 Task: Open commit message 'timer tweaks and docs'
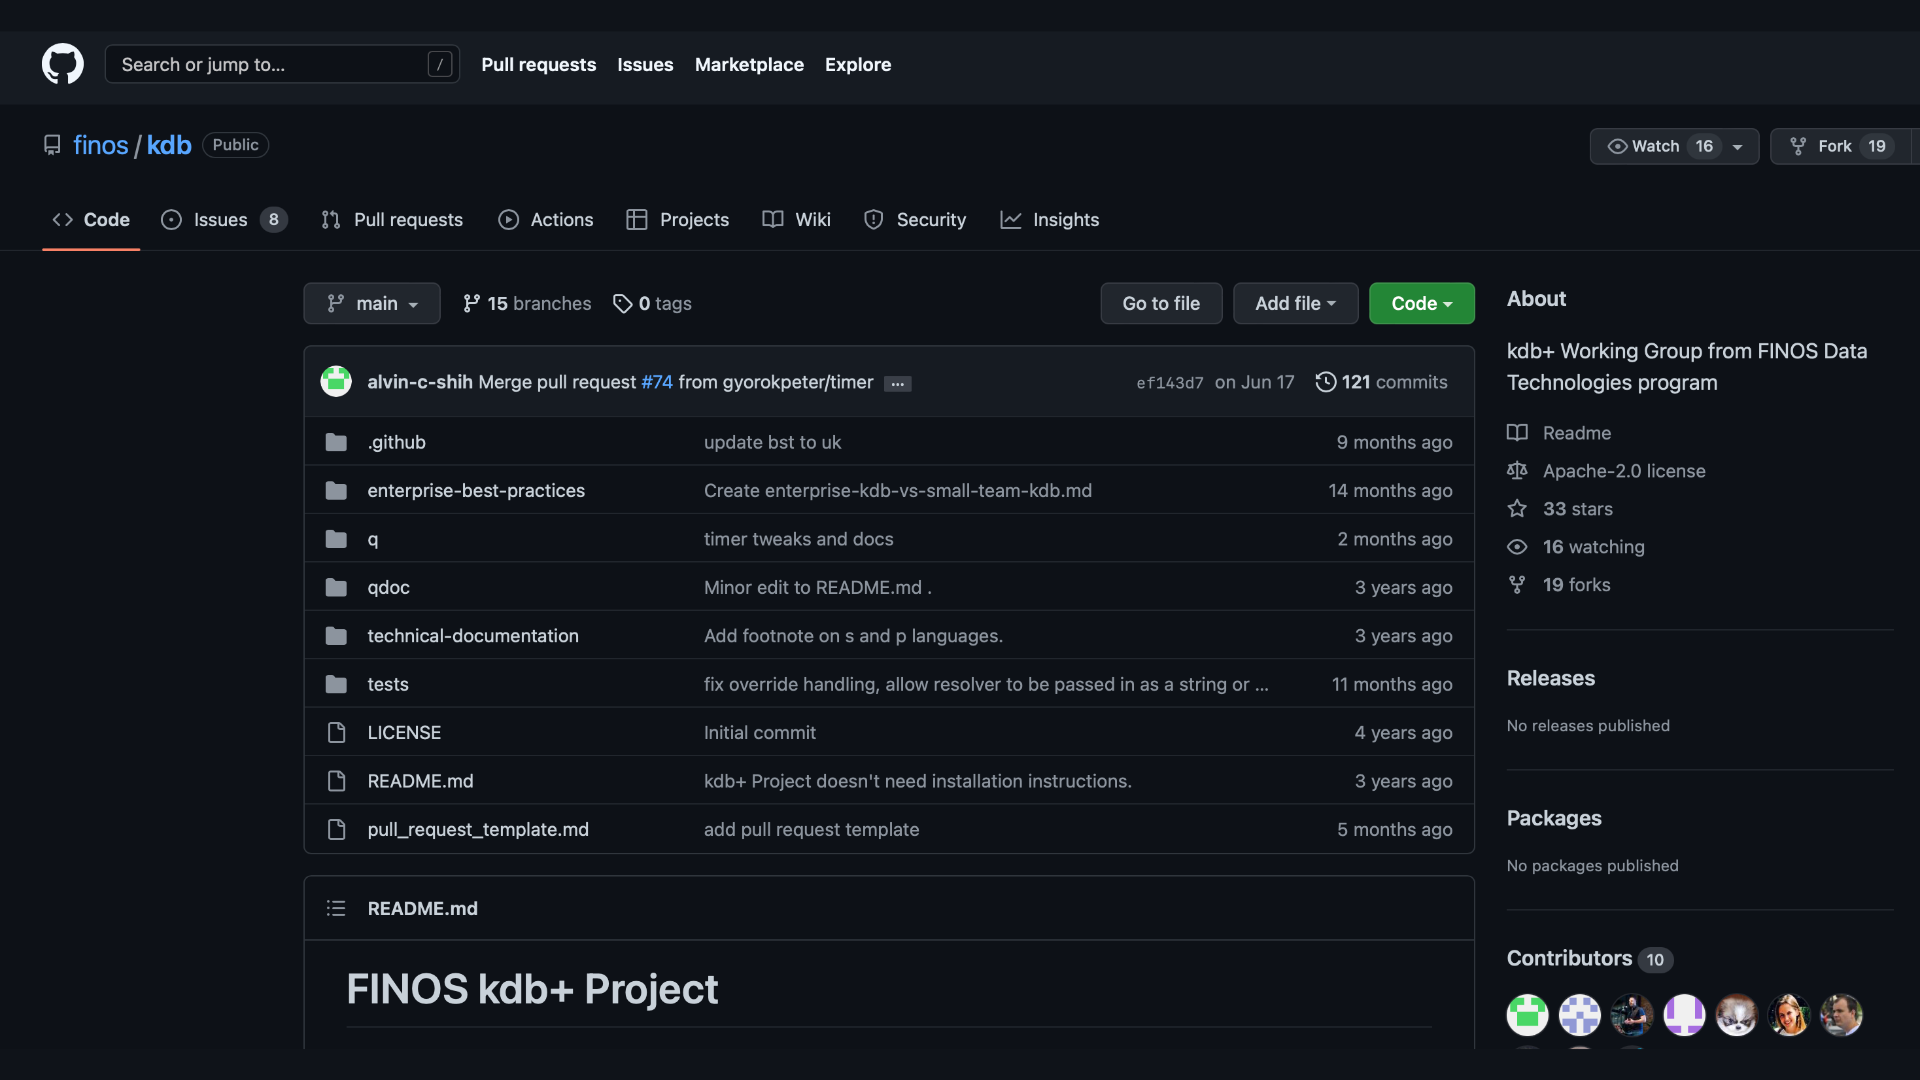click(x=799, y=539)
